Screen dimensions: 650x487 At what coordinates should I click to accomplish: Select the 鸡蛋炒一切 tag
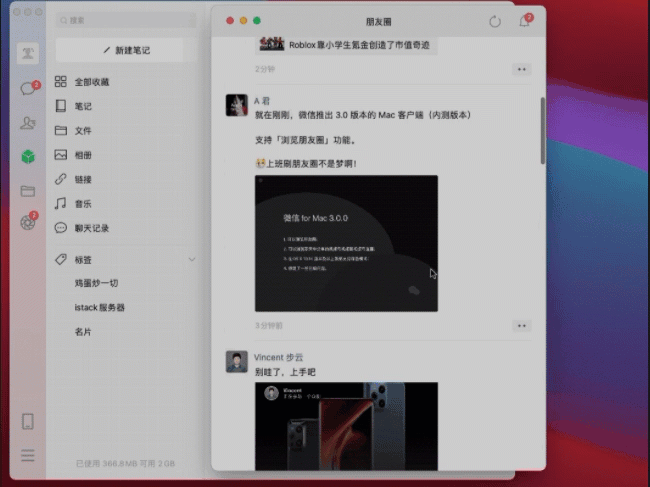[97, 283]
